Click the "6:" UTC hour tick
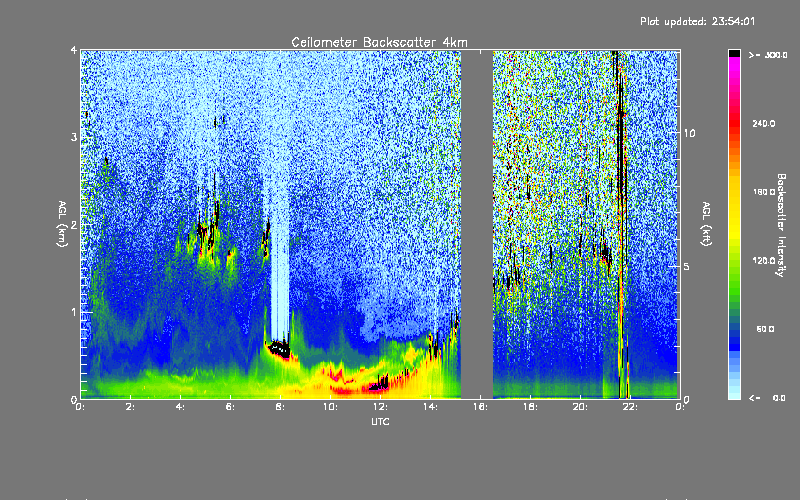 (230, 407)
